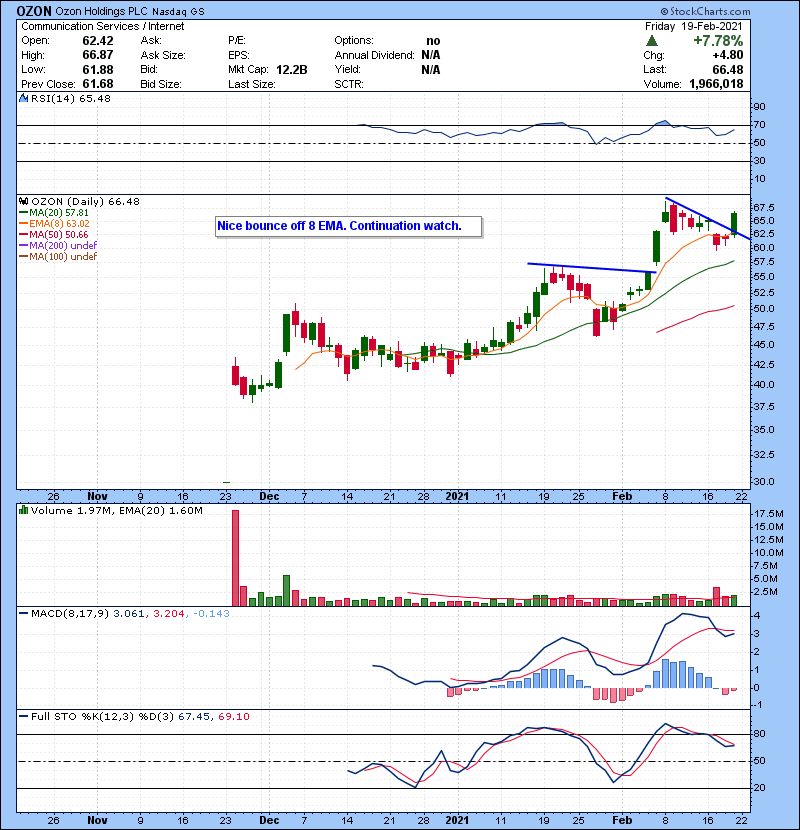
Task: Click the Volume 1.97M, EMA(20) 1.60M label
Action: tap(116, 510)
